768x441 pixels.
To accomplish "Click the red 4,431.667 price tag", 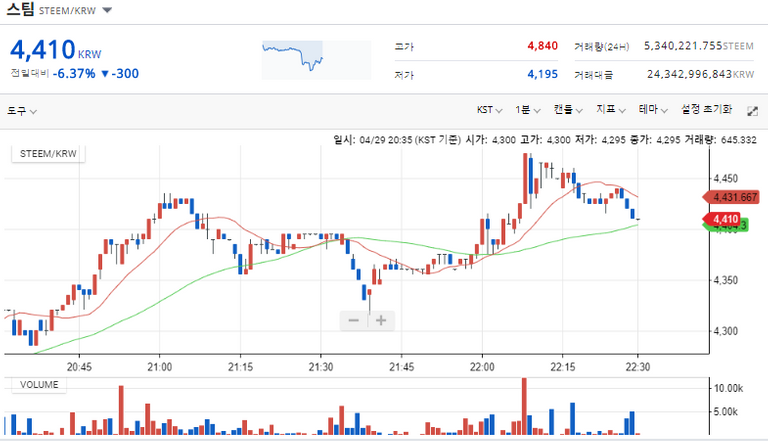I will [x=731, y=197].
